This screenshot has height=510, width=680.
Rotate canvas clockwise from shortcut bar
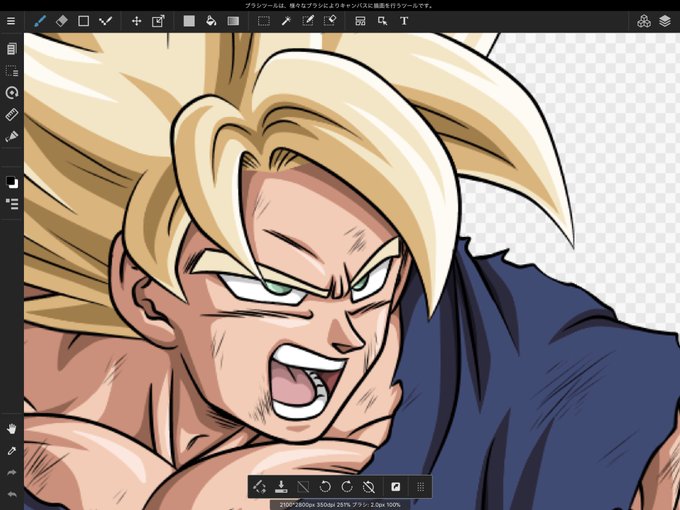point(347,487)
